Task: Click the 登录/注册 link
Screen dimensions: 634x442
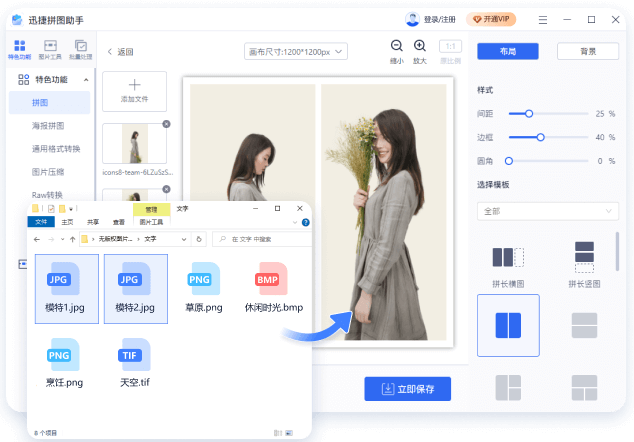Action: (440, 19)
